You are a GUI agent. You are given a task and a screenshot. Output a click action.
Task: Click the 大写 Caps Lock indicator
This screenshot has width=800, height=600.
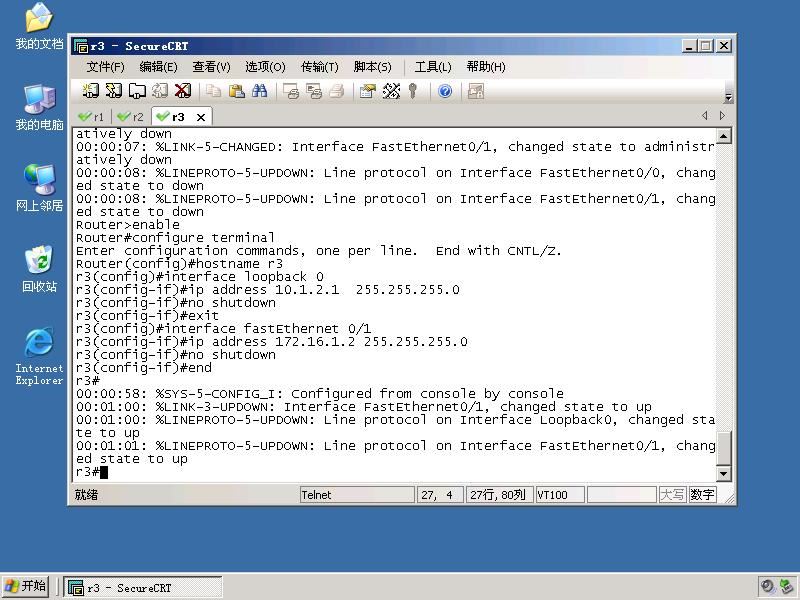coord(672,495)
